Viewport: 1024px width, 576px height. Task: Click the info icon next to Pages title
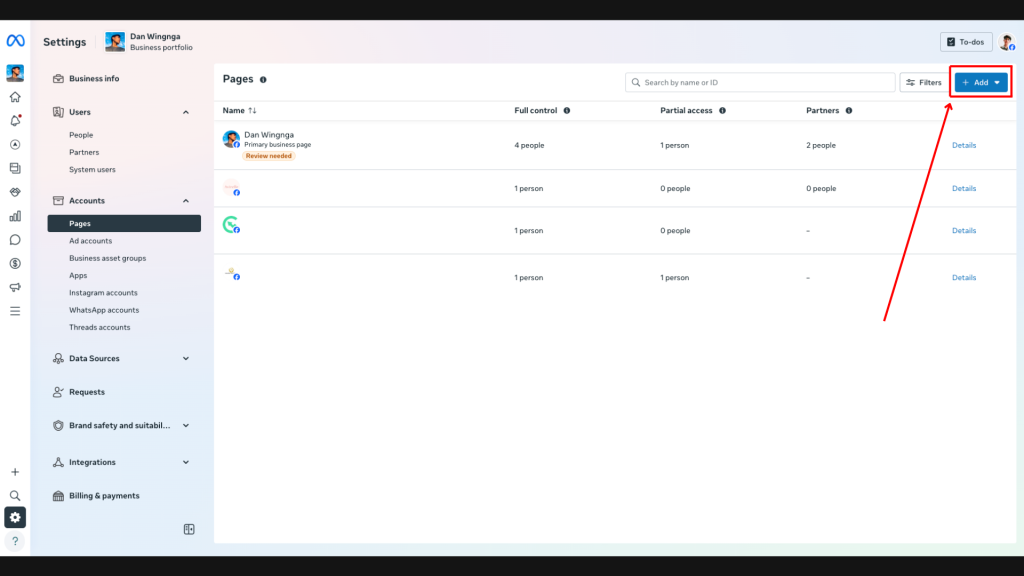(263, 80)
